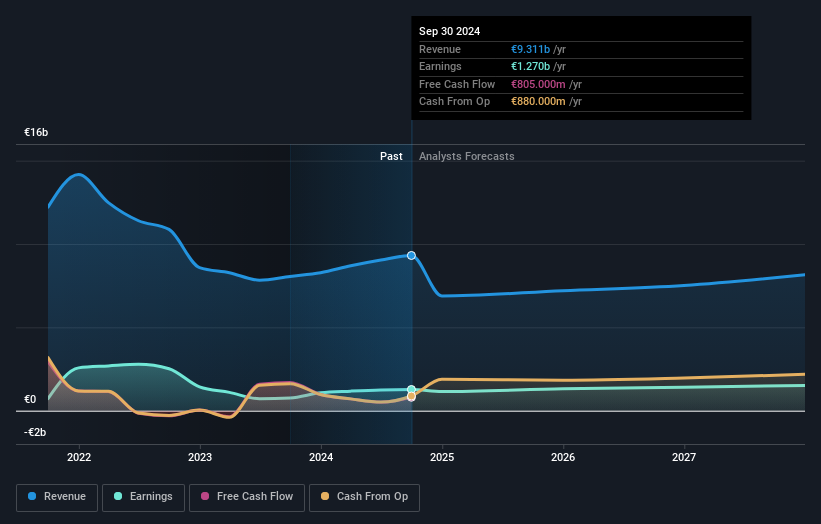This screenshot has width=821, height=524.
Task: Click the 2023 x-axis label
Action: [200, 458]
